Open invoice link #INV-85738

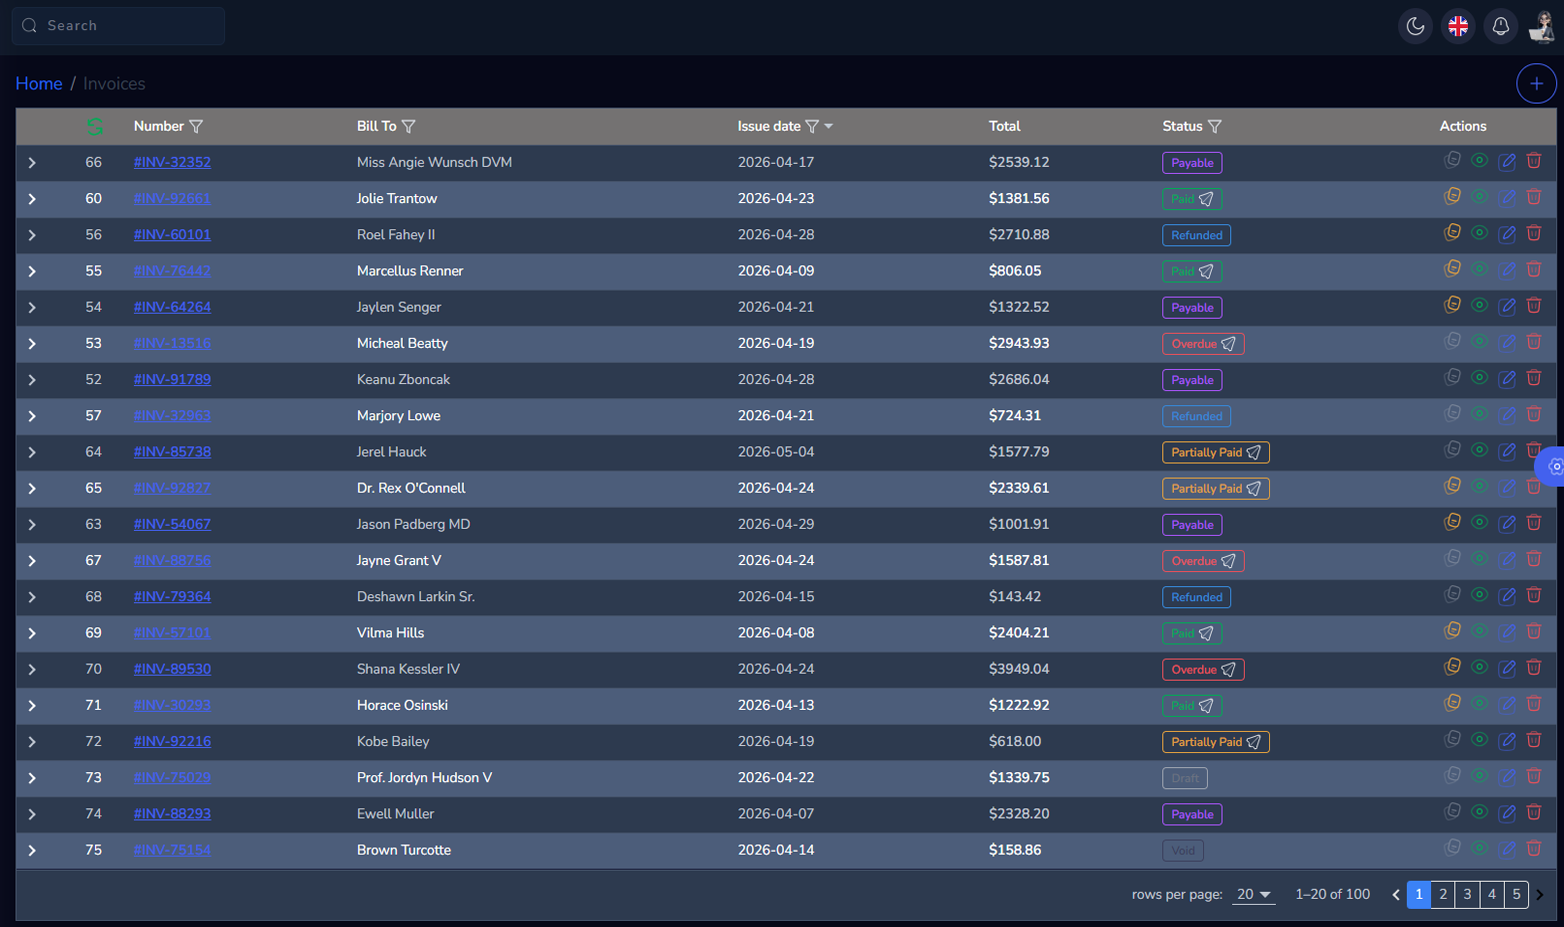point(172,452)
